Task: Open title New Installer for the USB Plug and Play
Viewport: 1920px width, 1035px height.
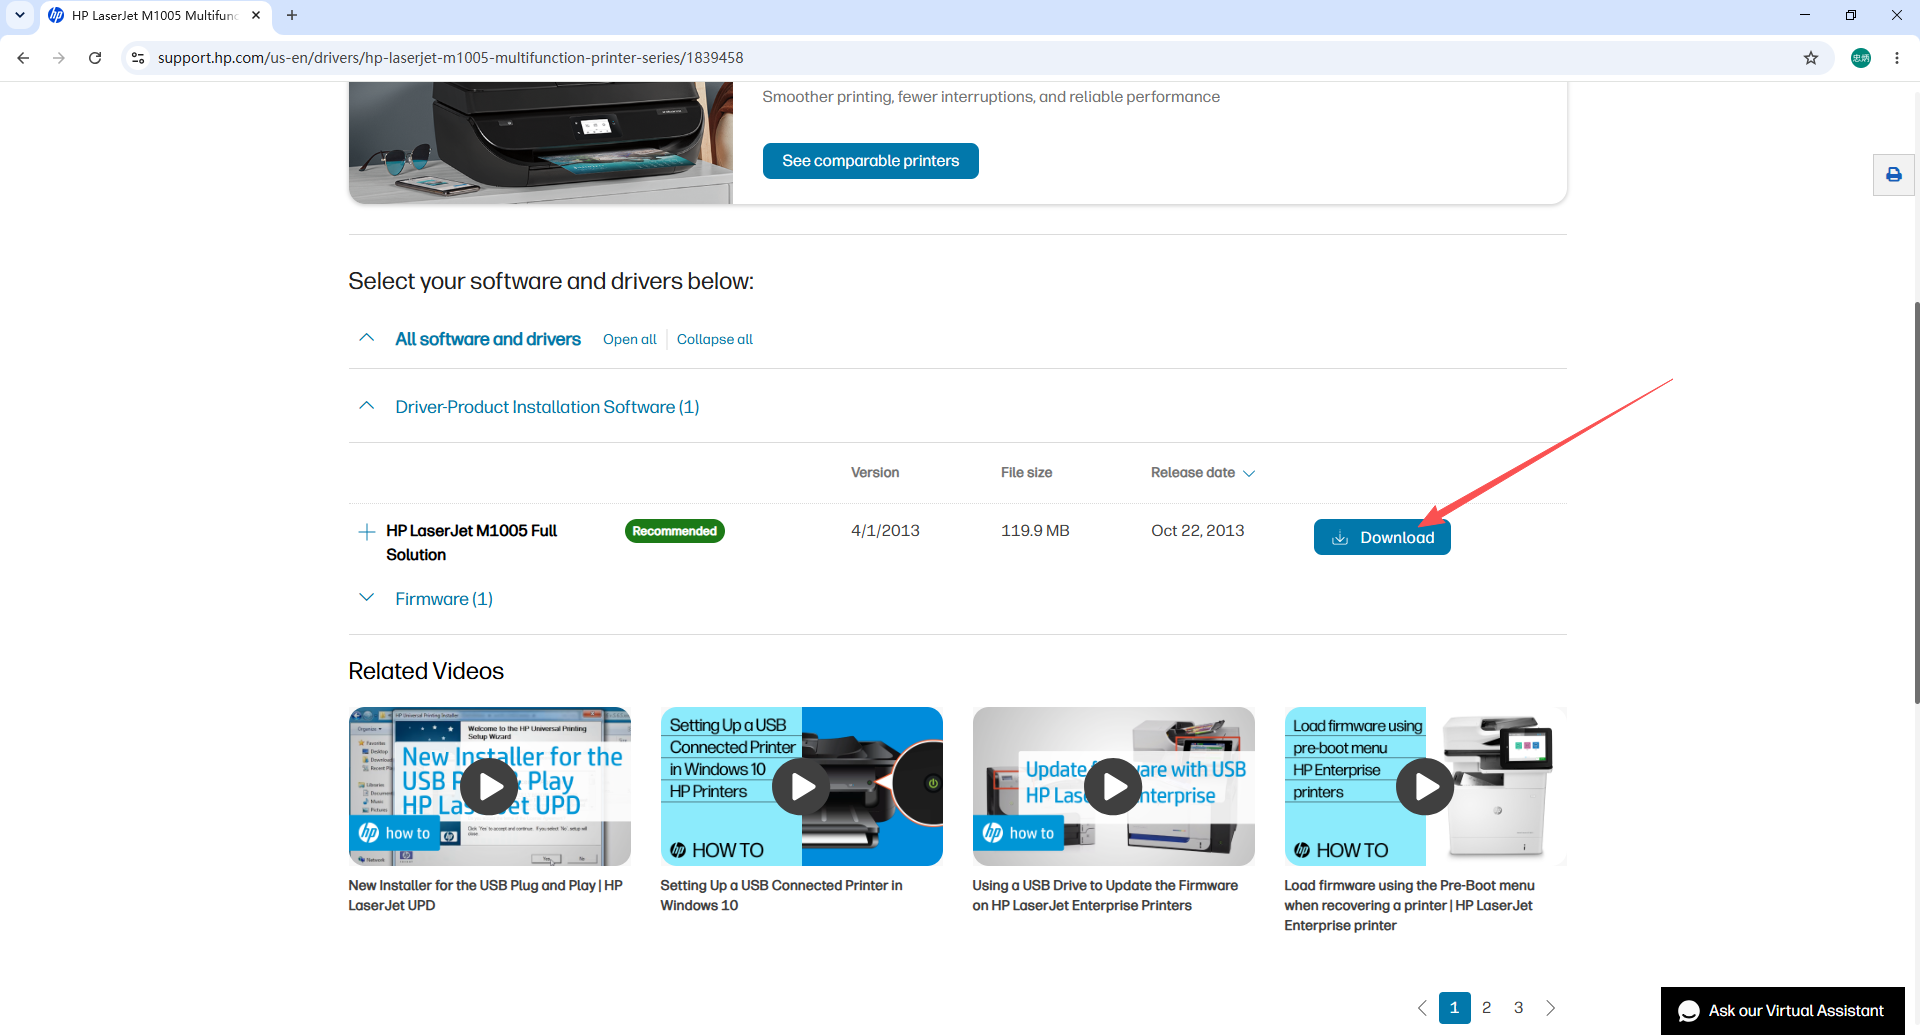Action: [486, 895]
